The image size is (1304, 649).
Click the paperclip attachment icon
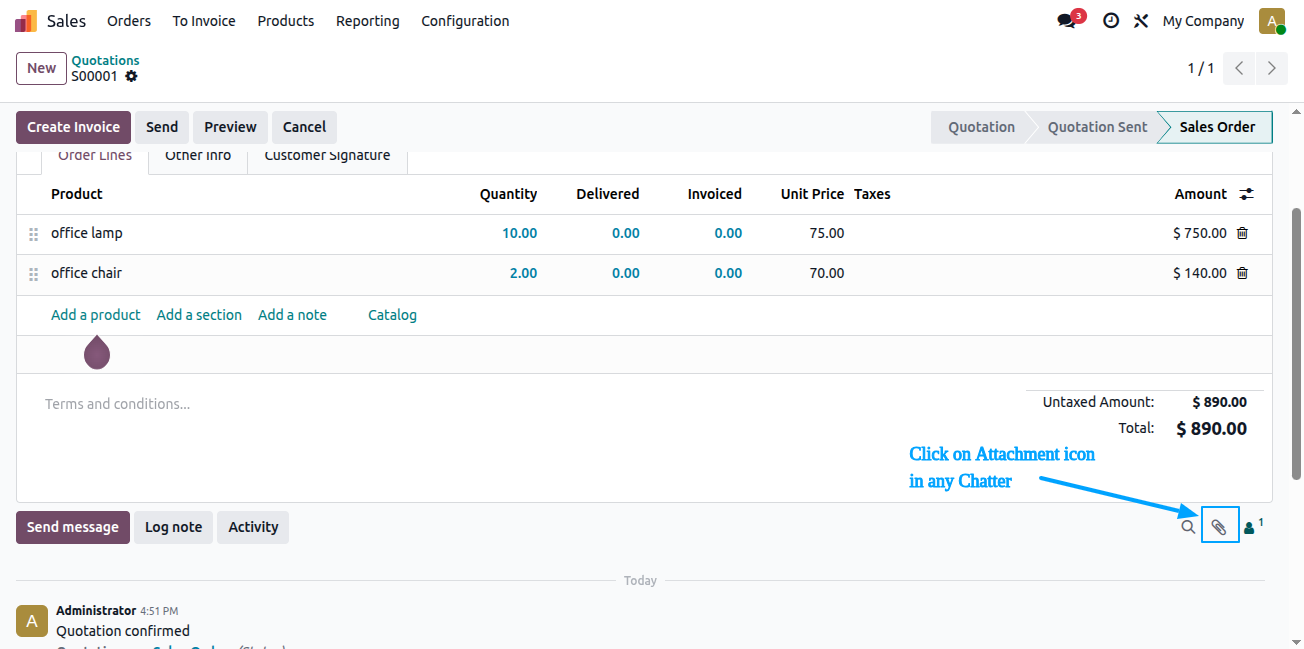coord(1219,527)
